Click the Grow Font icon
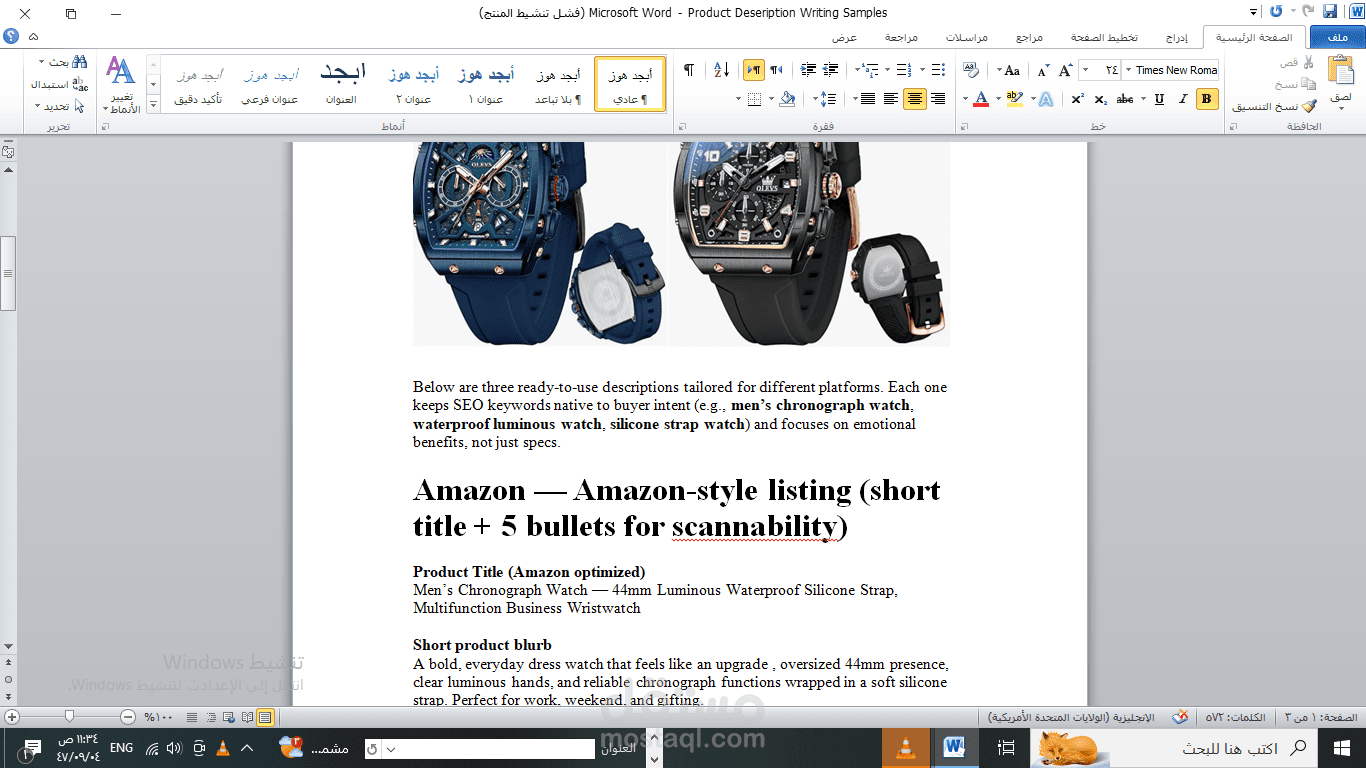Image resolution: width=1366 pixels, height=768 pixels. [1065, 70]
